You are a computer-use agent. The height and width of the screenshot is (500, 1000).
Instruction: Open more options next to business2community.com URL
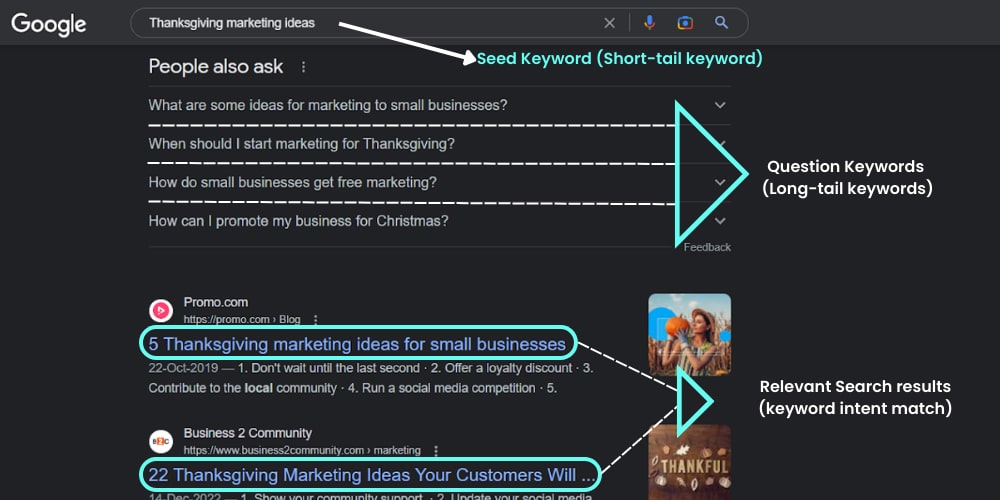436,451
